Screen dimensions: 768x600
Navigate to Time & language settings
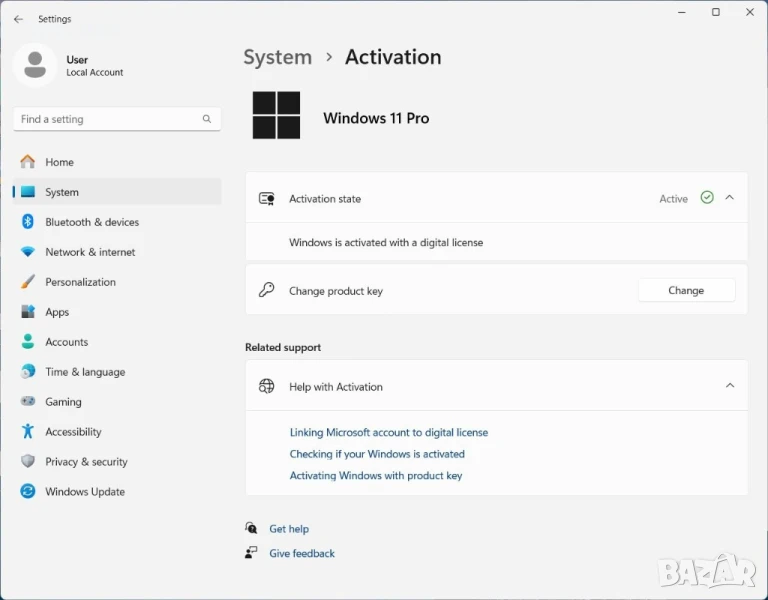(x=85, y=372)
